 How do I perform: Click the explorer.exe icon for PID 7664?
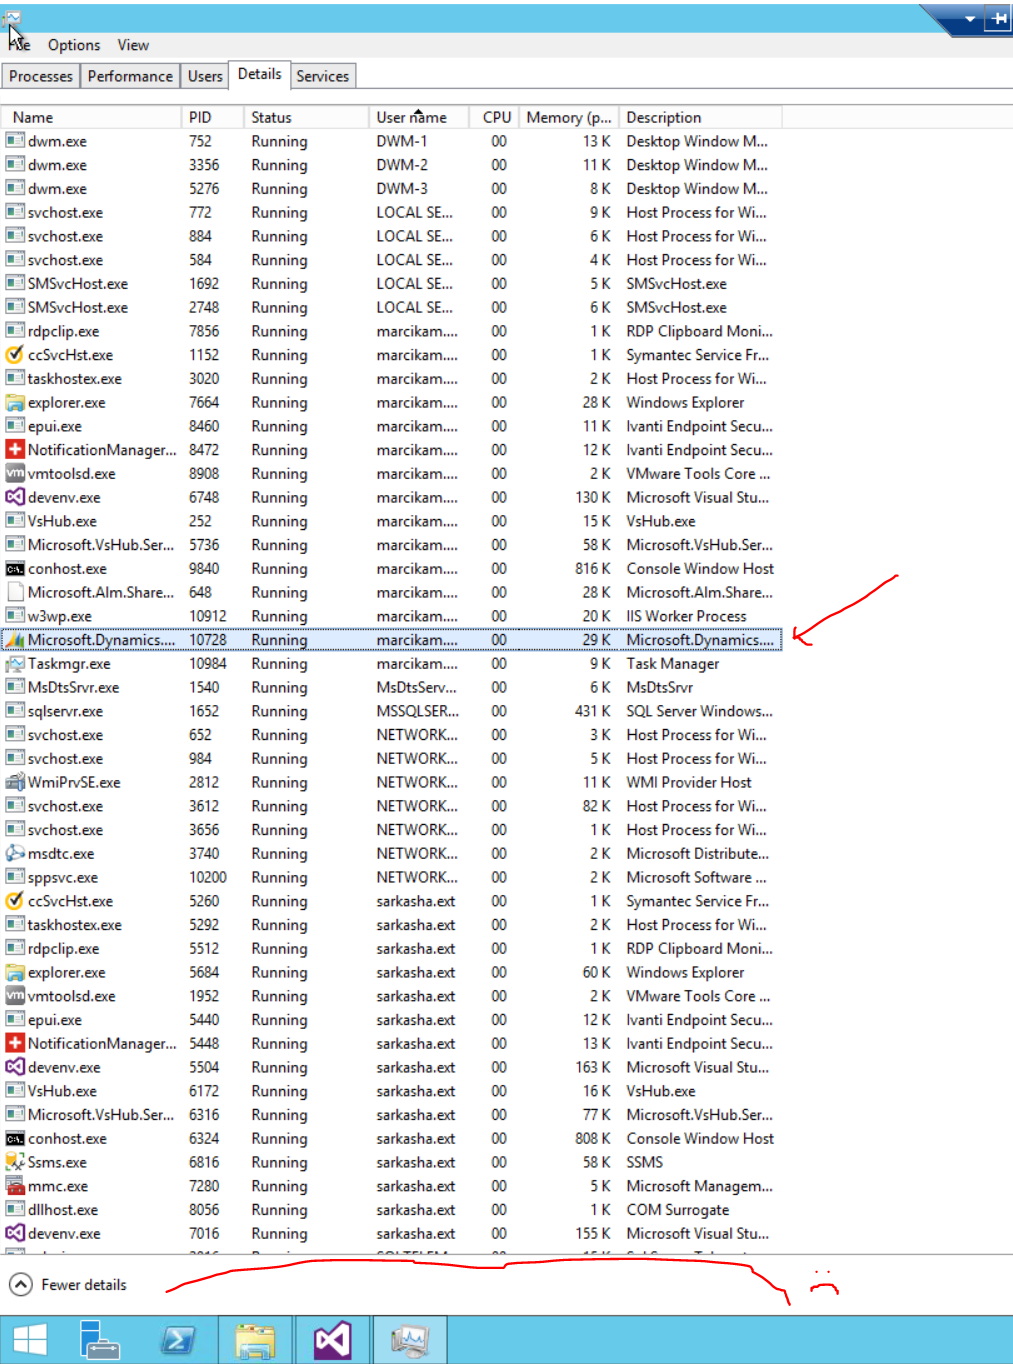(15, 402)
